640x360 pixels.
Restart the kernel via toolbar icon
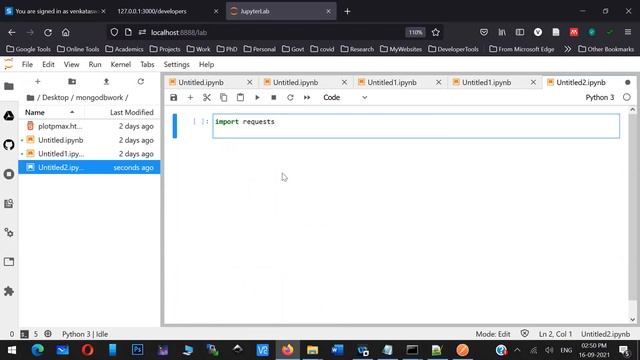(x=290, y=98)
